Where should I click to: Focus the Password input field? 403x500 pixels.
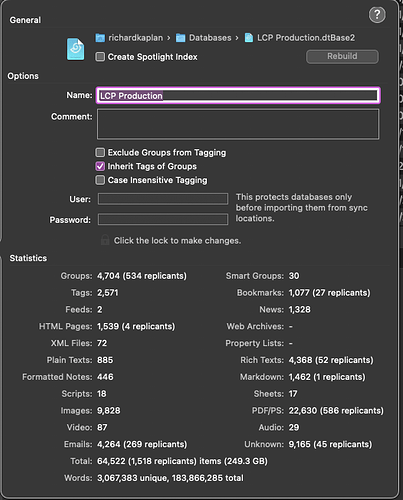coord(163,220)
